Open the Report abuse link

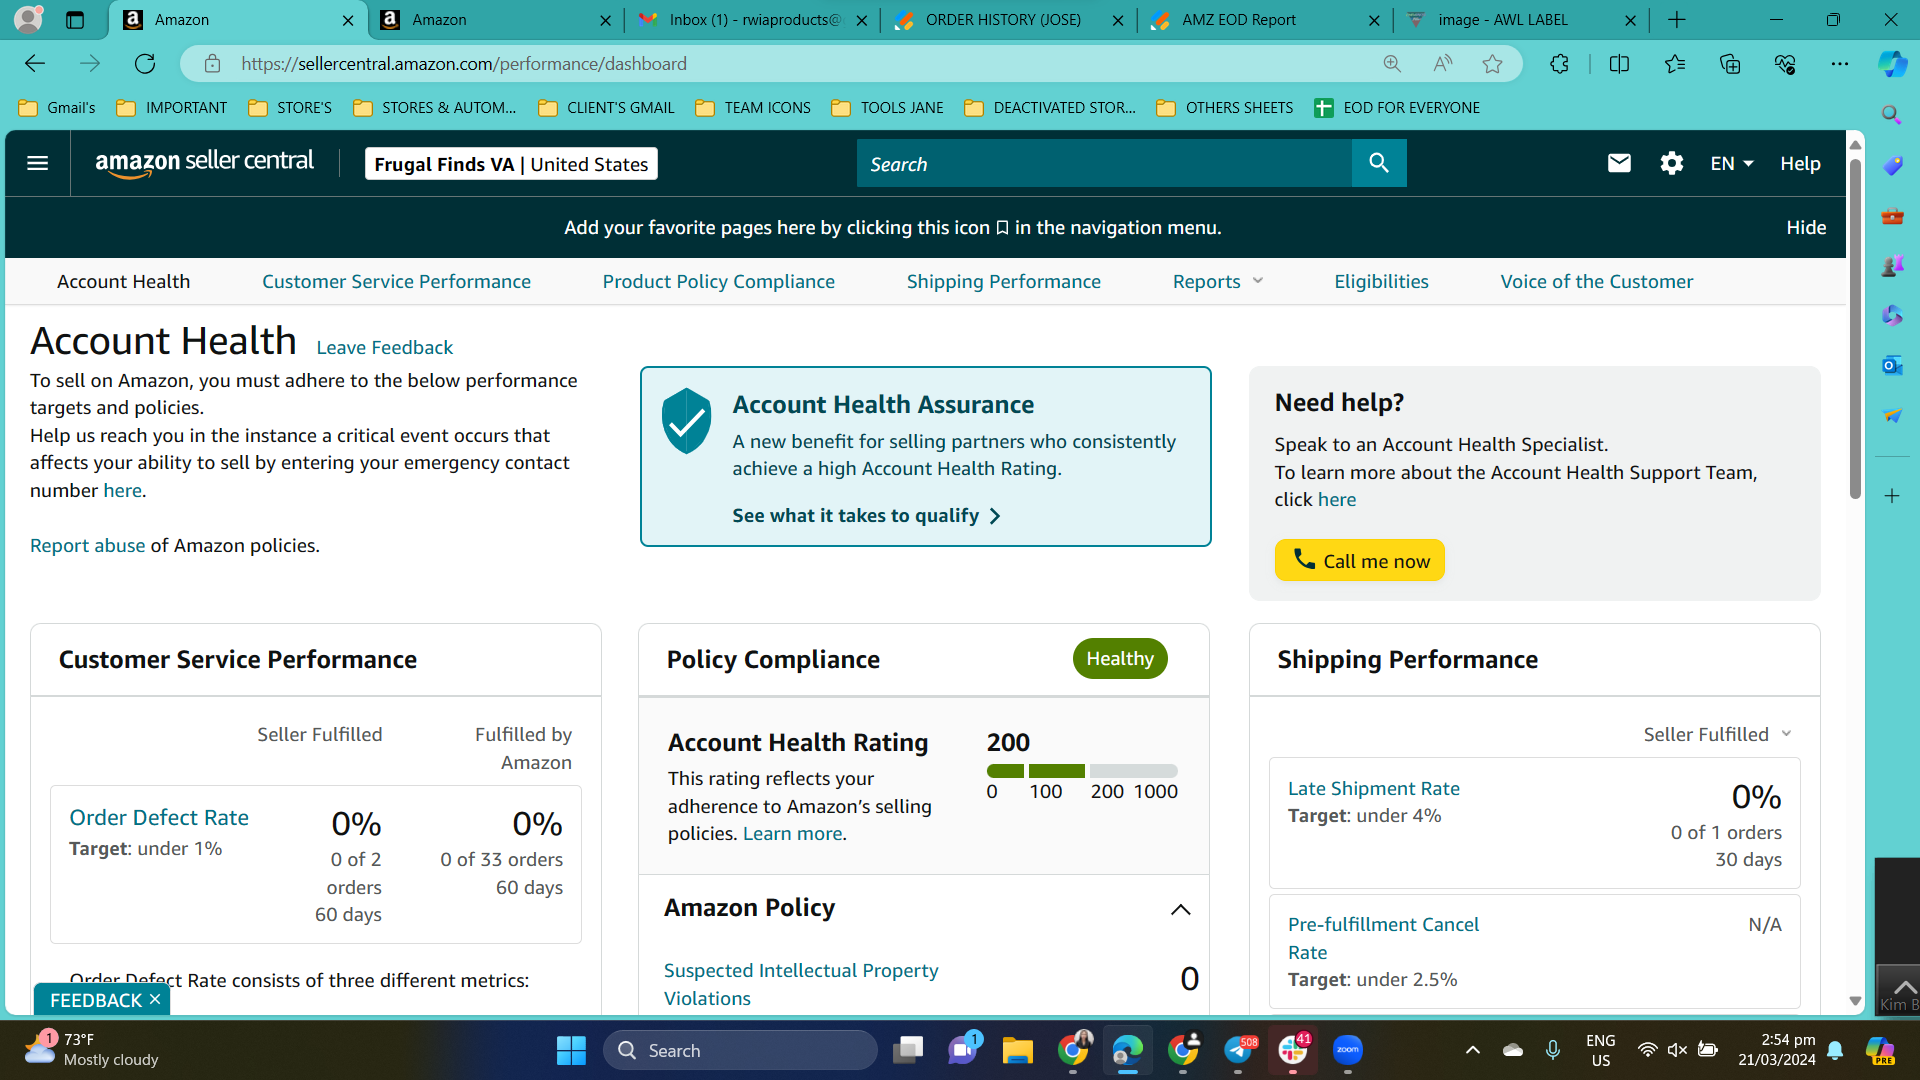87,546
